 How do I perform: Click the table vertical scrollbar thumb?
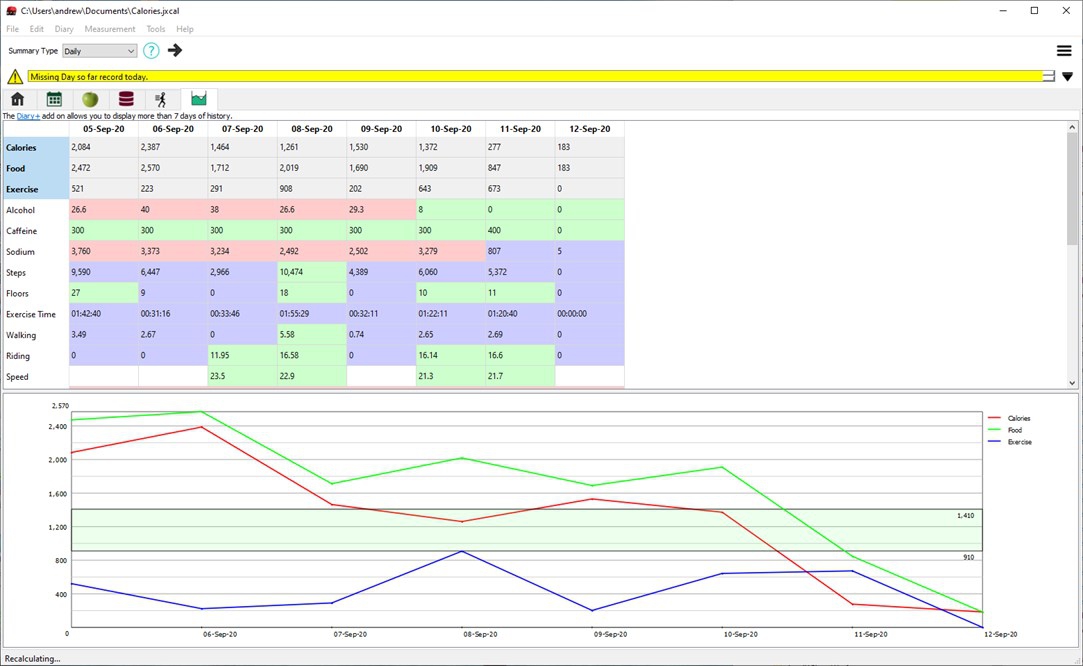coord(1072,189)
